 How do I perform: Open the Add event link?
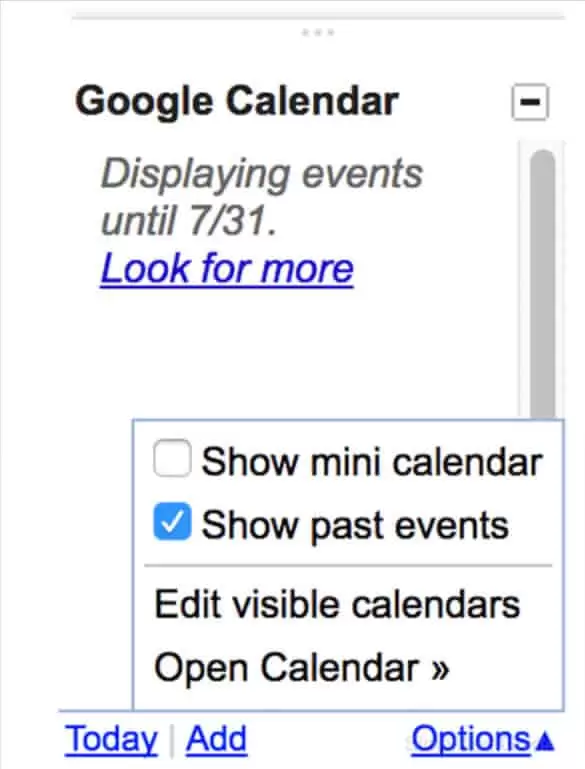coord(216,739)
